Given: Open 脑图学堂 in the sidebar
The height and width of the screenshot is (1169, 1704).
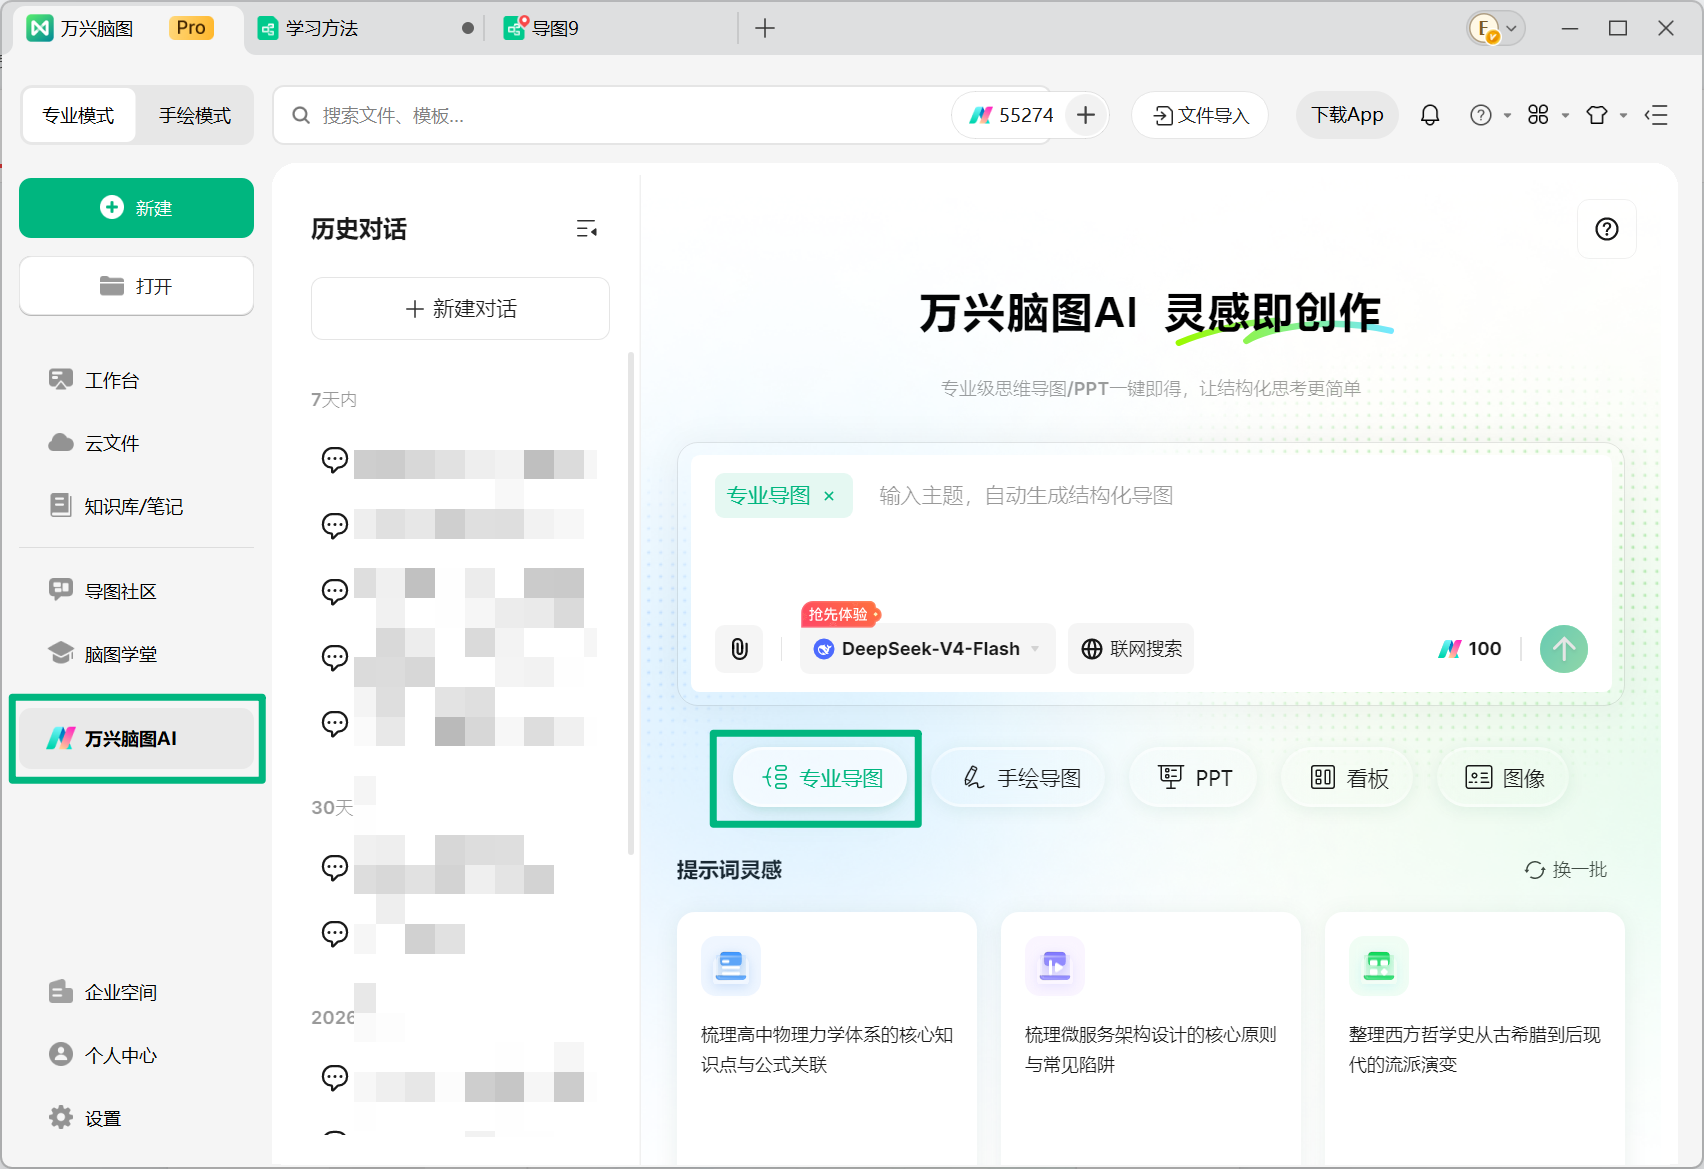Looking at the screenshot, I should click(103, 654).
